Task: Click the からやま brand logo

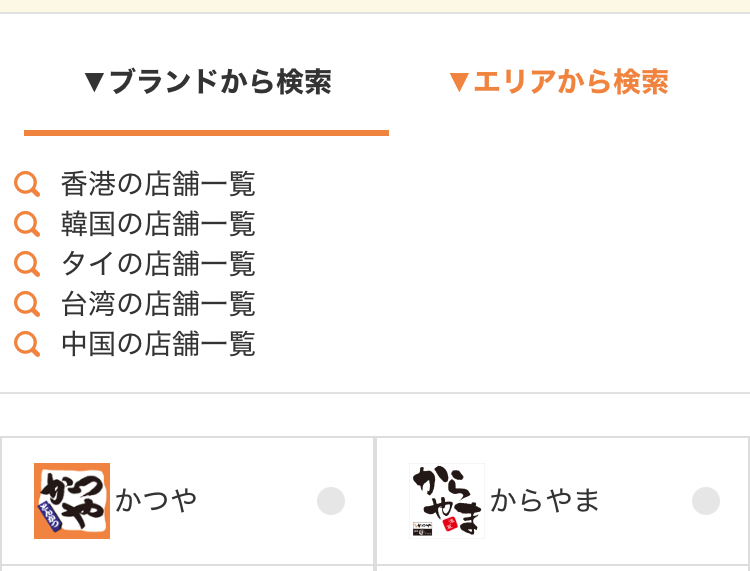Action: click(x=447, y=501)
